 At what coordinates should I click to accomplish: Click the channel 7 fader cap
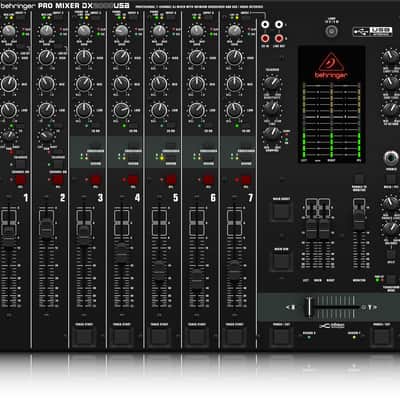[235, 269]
